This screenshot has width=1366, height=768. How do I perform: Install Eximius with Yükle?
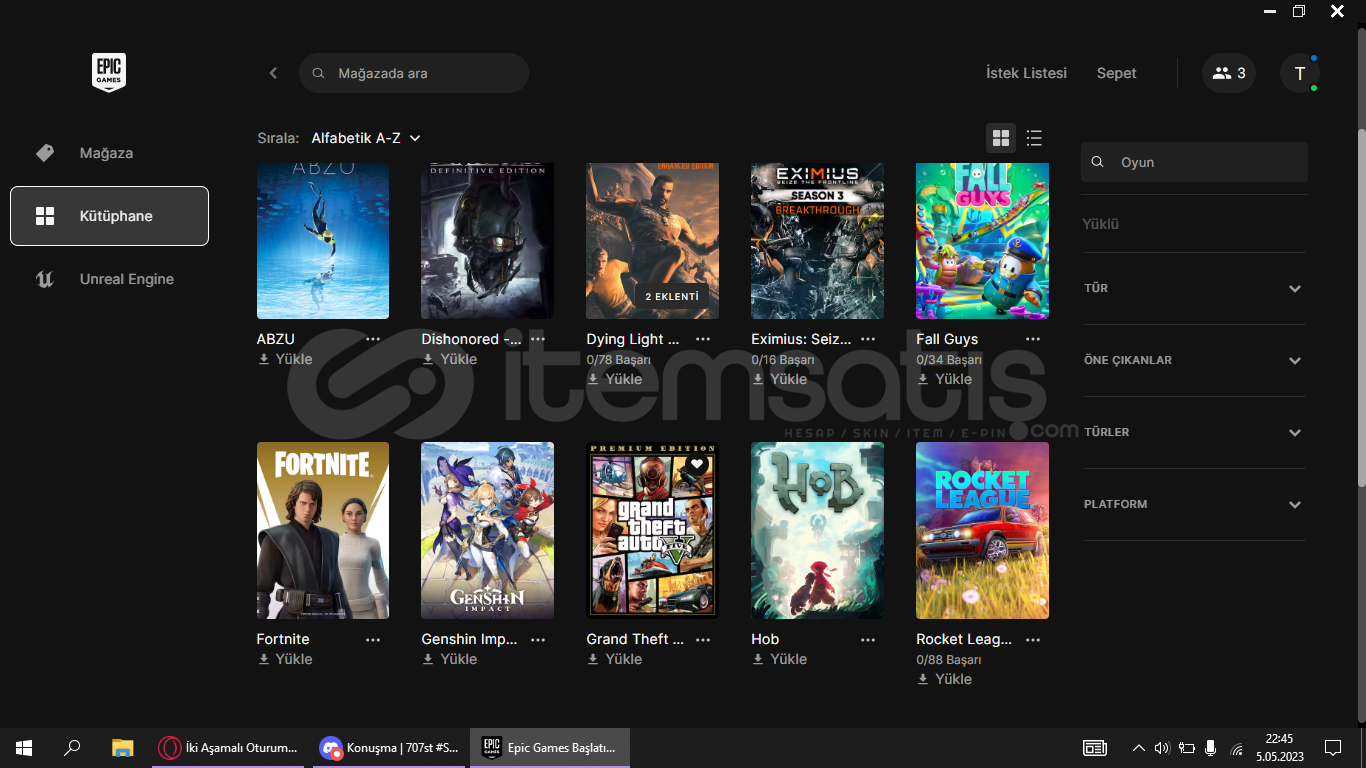tap(780, 379)
